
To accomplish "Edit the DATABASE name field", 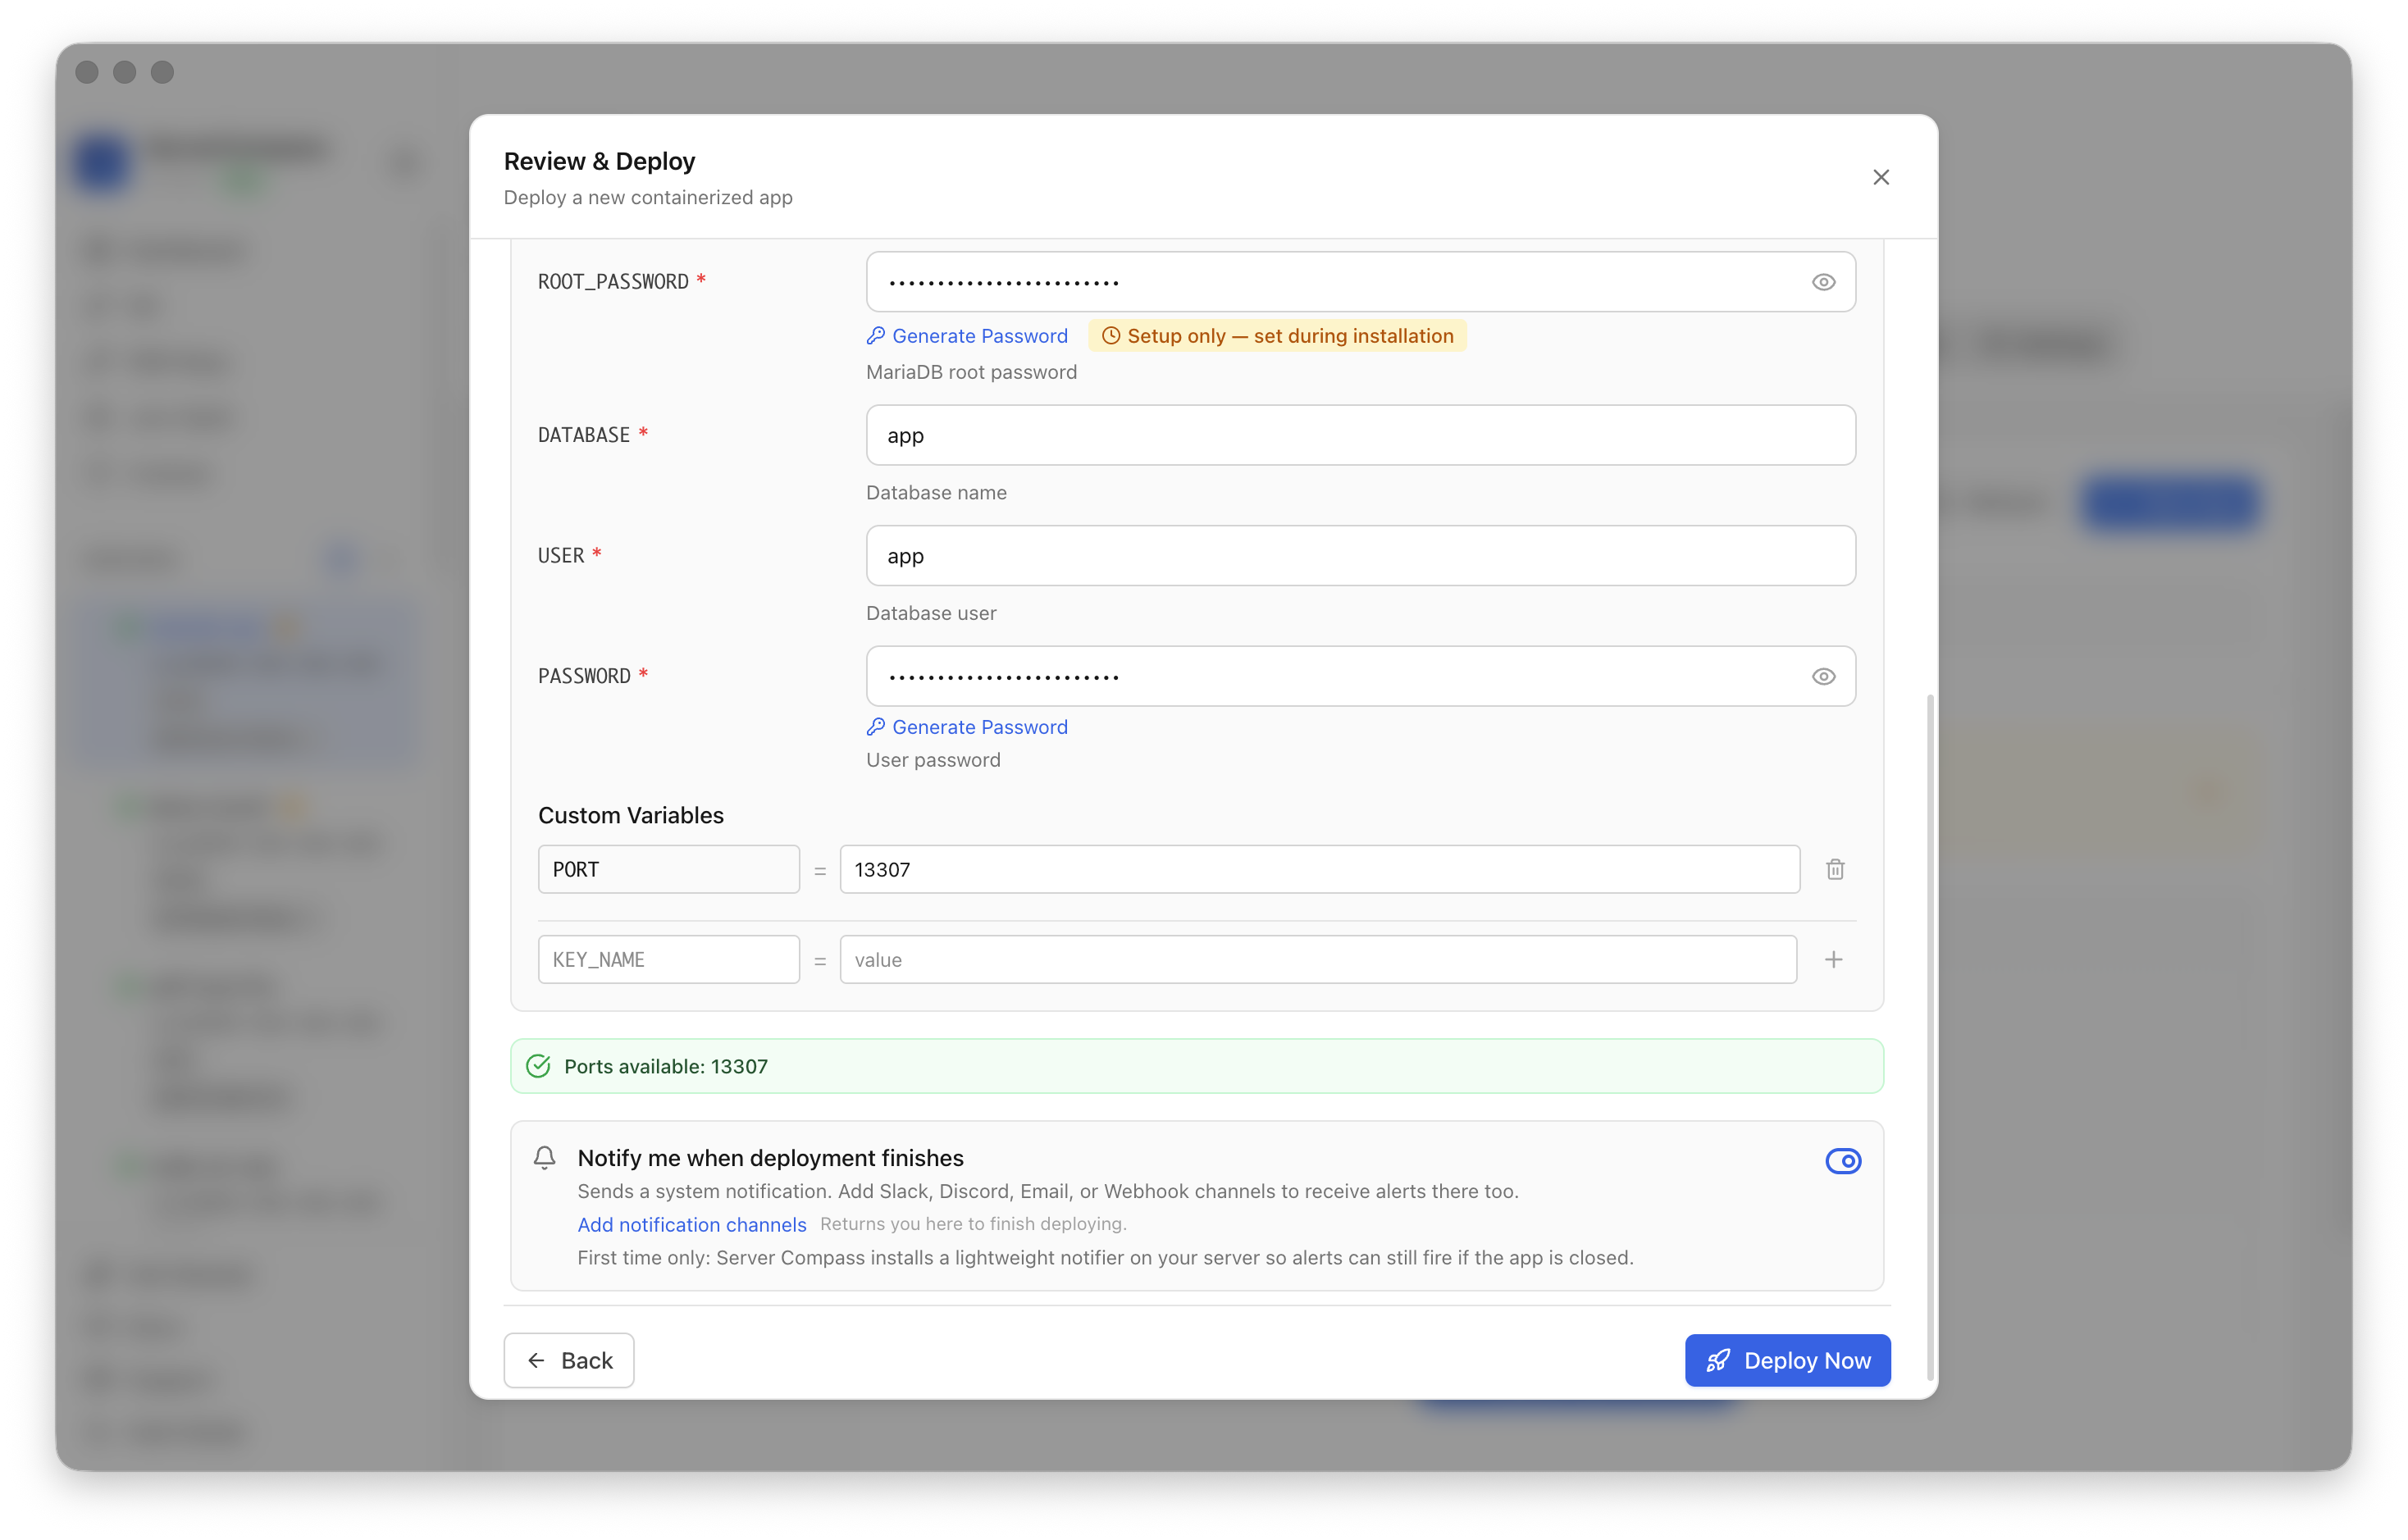I will (x=1360, y=435).
